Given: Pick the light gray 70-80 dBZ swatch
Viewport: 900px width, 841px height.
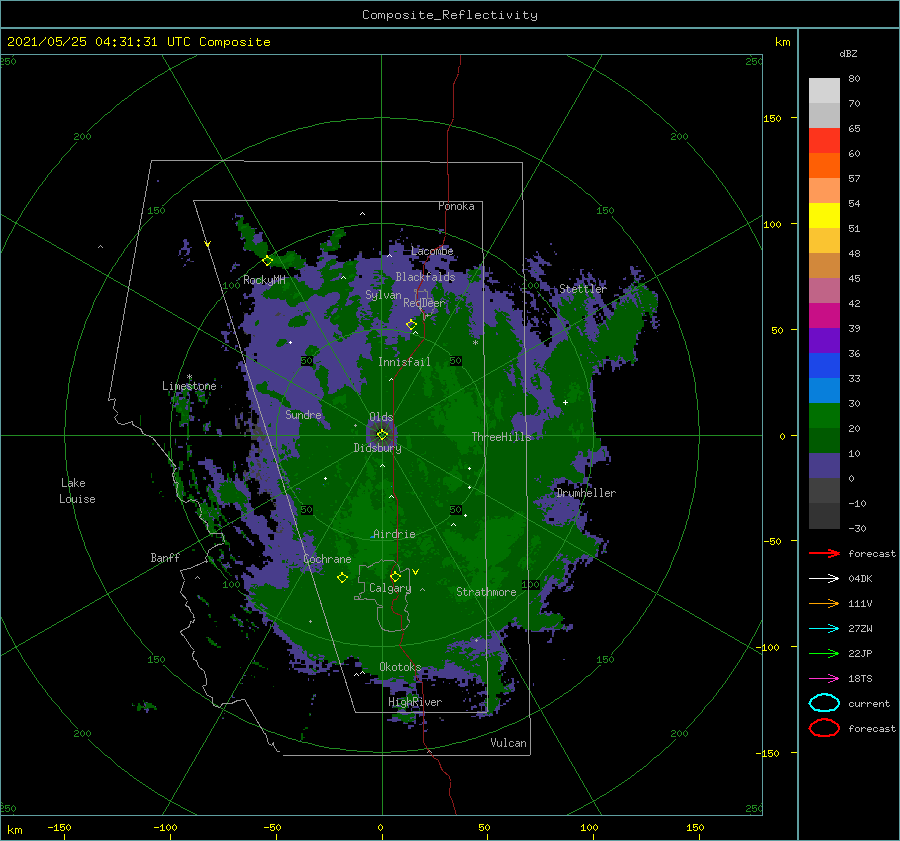Looking at the screenshot, I should pos(824,91).
